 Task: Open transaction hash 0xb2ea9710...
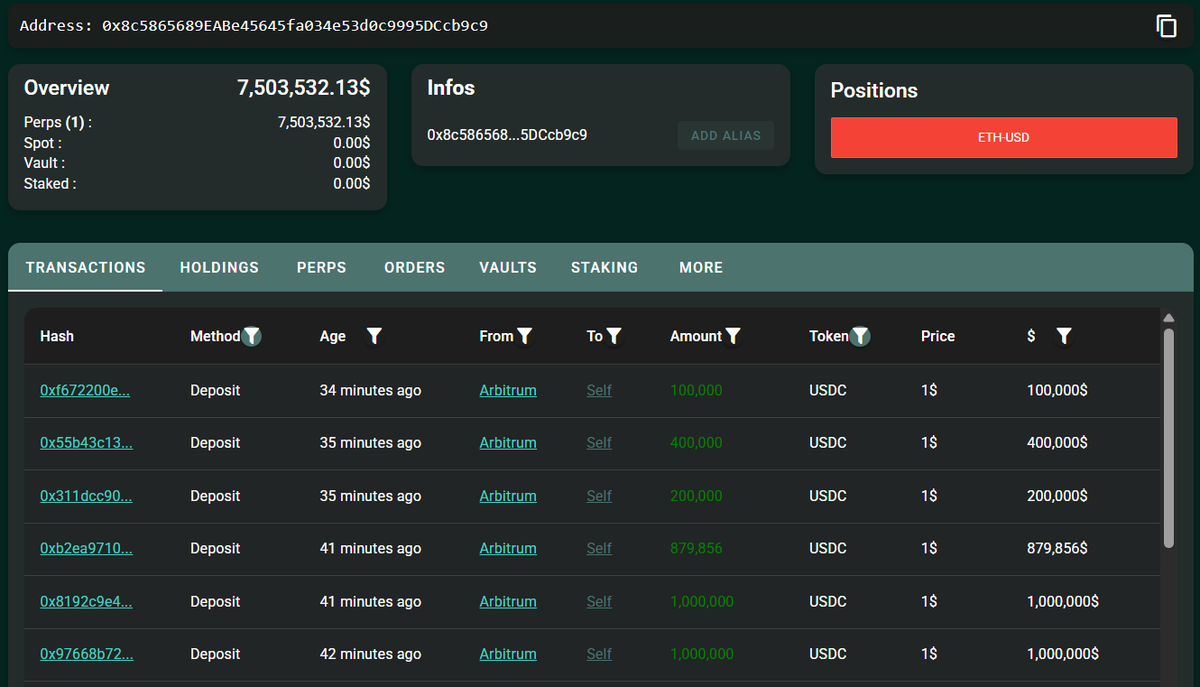pos(86,548)
